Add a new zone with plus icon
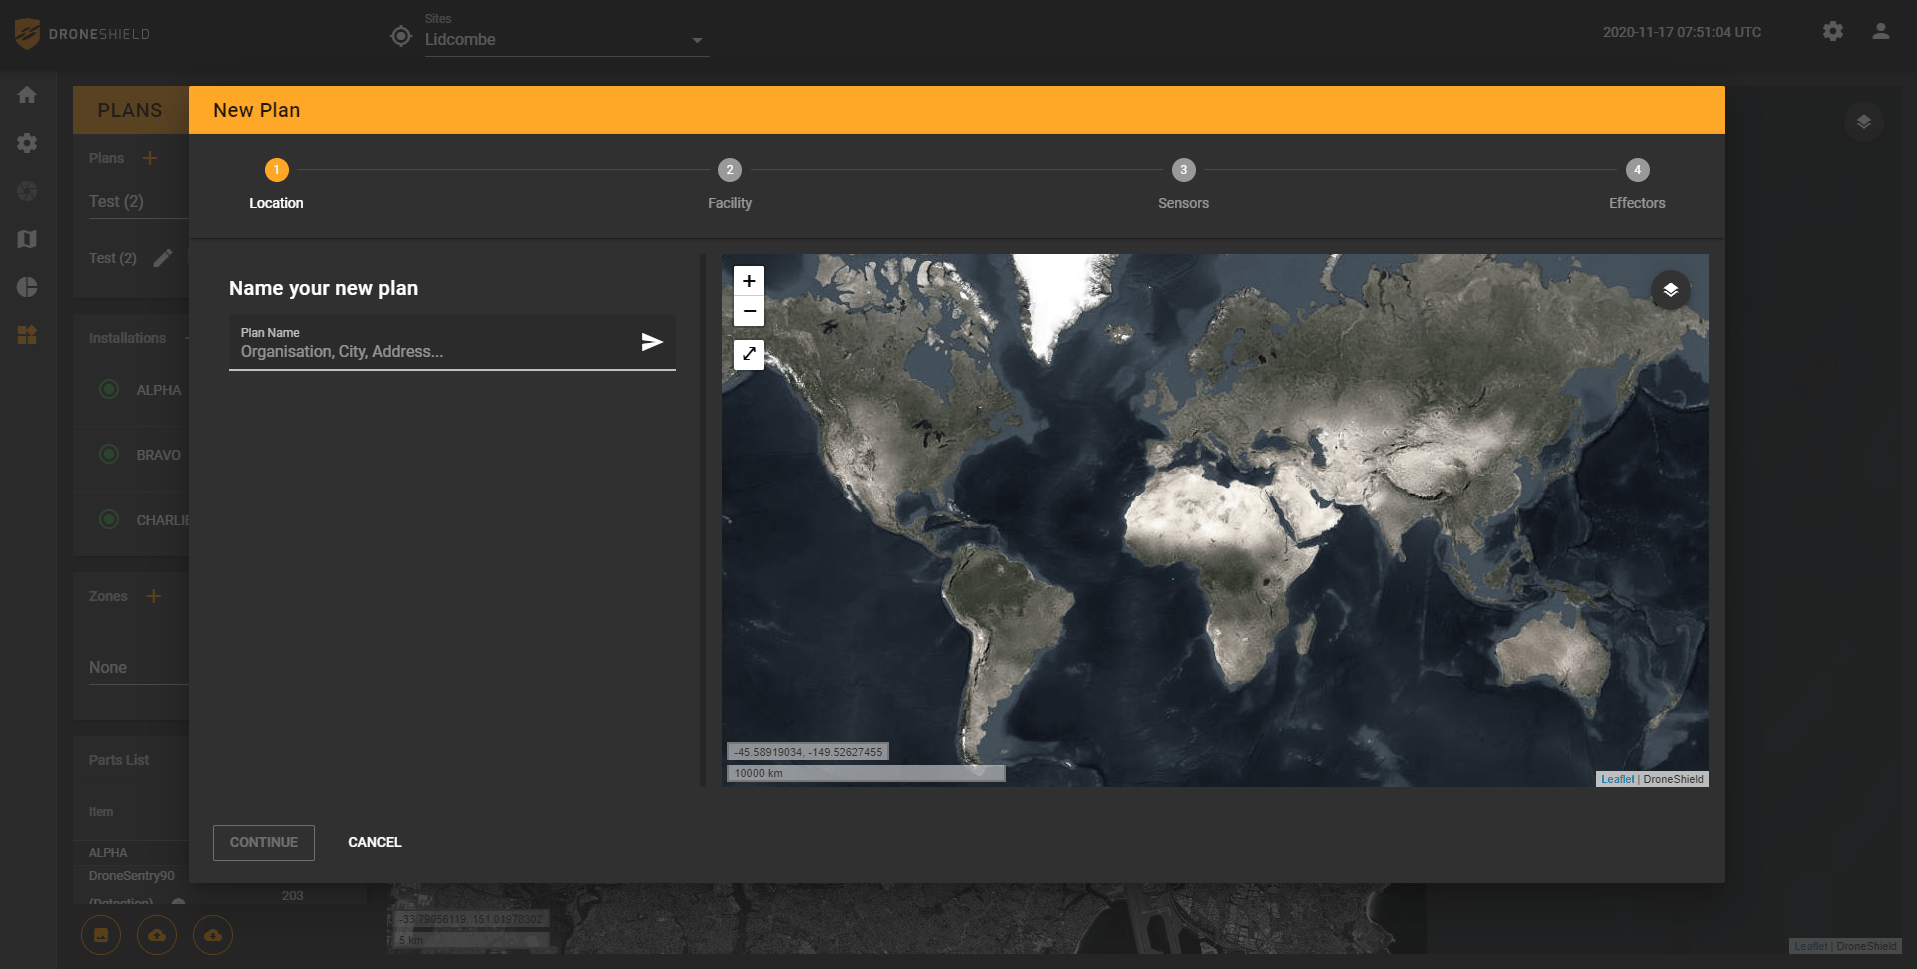 (x=153, y=596)
